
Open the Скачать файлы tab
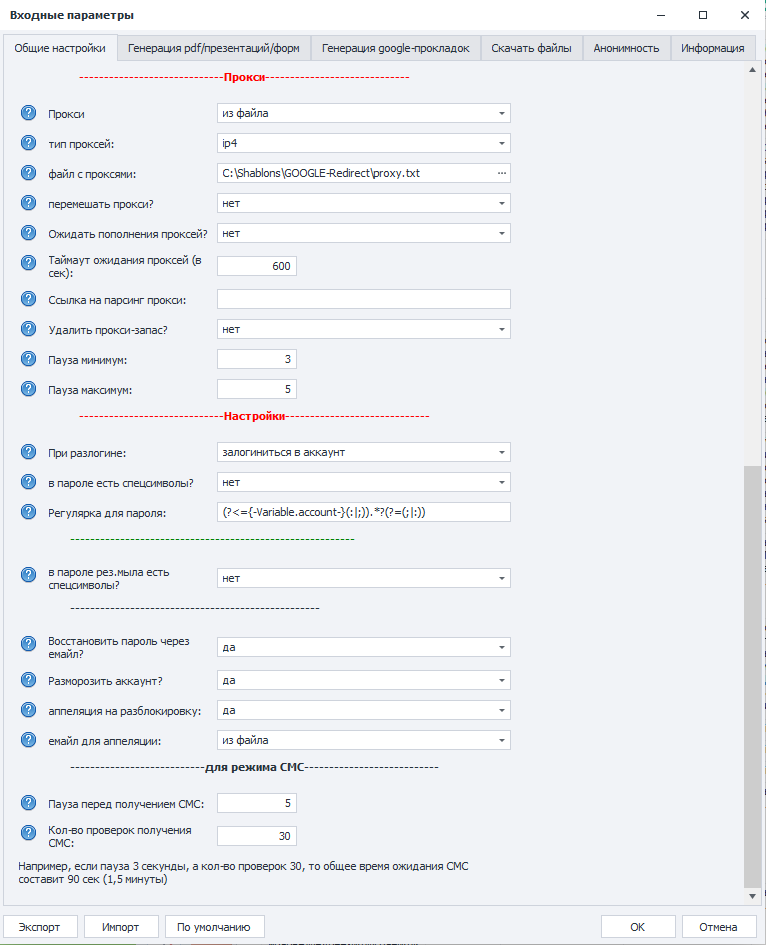pos(531,48)
